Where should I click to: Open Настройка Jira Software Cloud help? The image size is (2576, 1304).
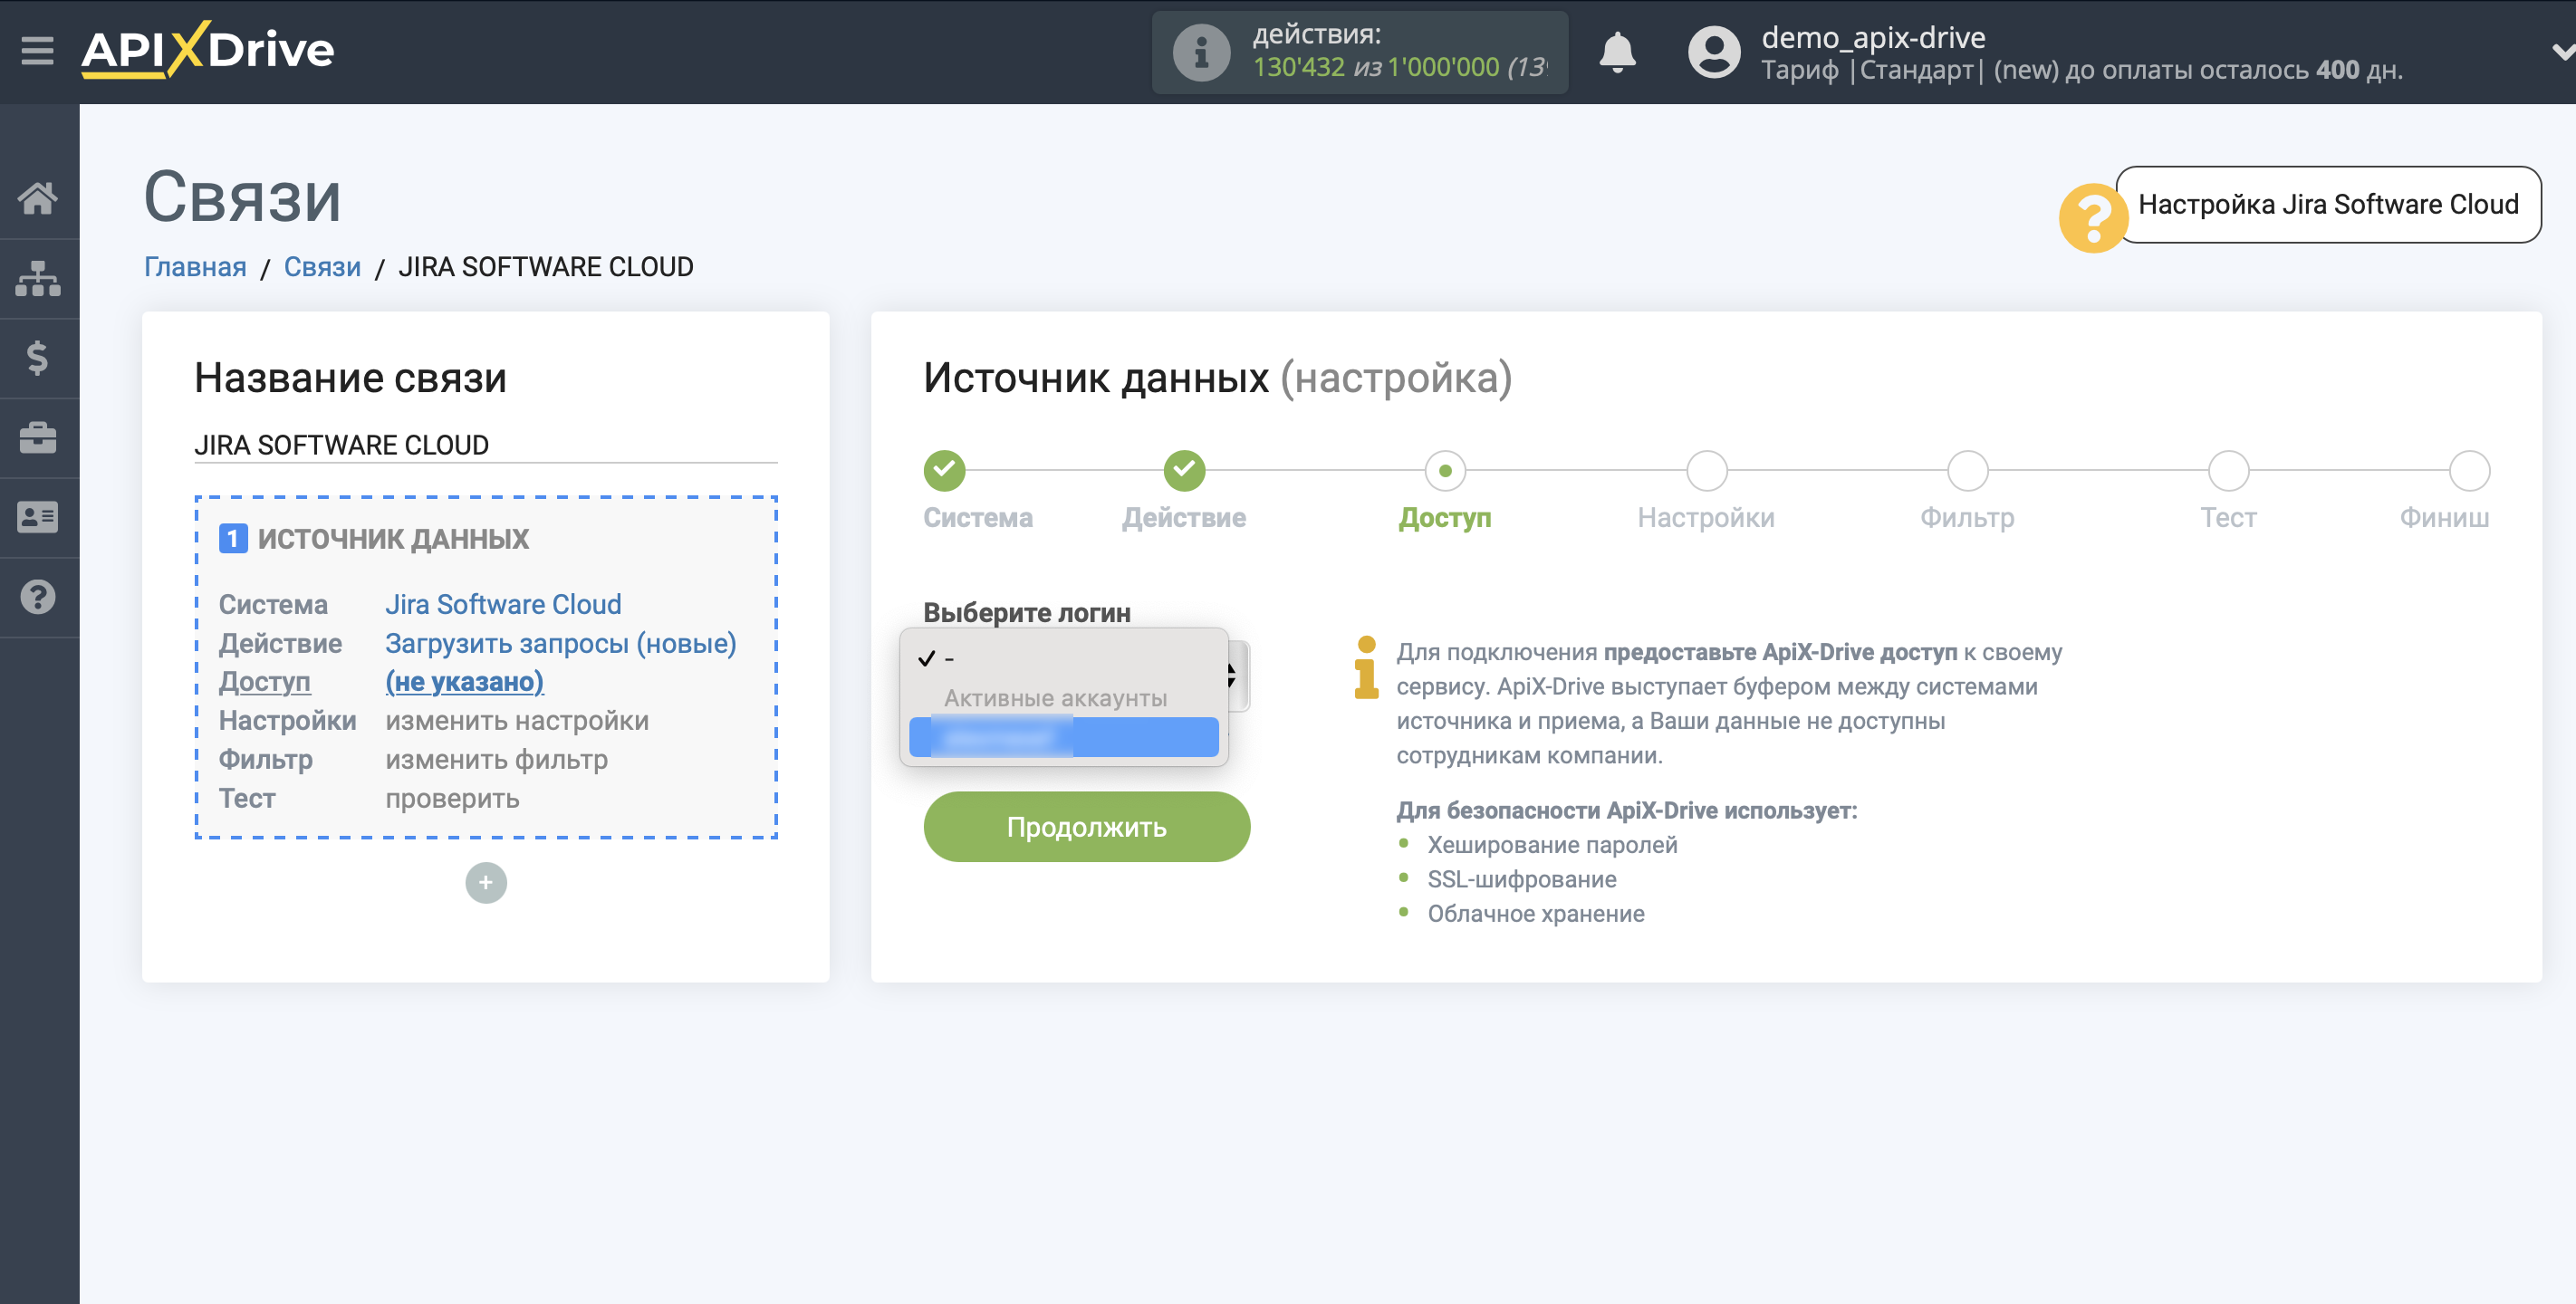pyautogui.click(x=2327, y=204)
